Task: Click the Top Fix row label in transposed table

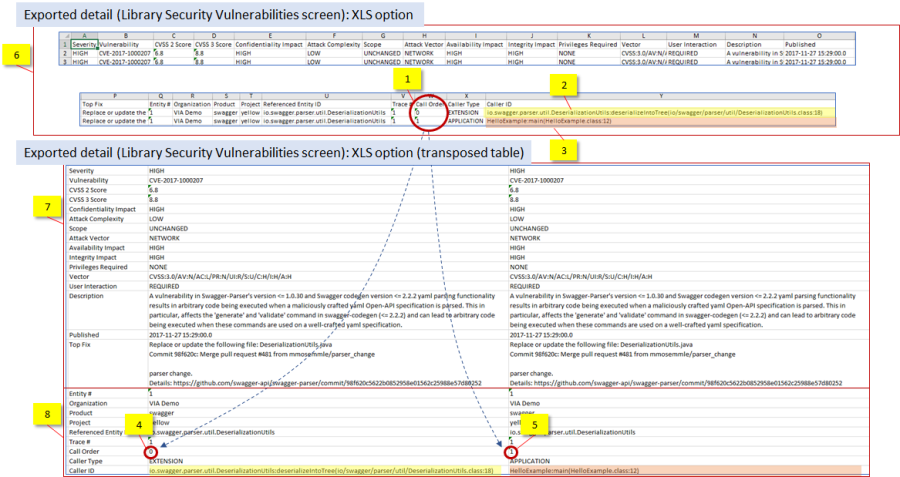Action: [82, 343]
